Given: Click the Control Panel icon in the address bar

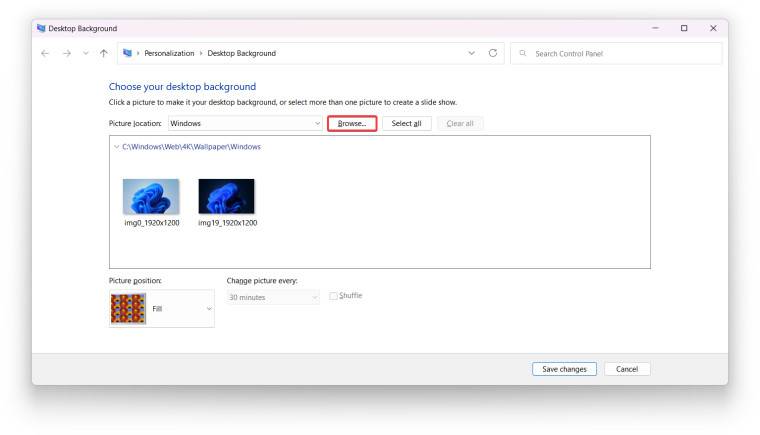Looking at the screenshot, I should (127, 53).
